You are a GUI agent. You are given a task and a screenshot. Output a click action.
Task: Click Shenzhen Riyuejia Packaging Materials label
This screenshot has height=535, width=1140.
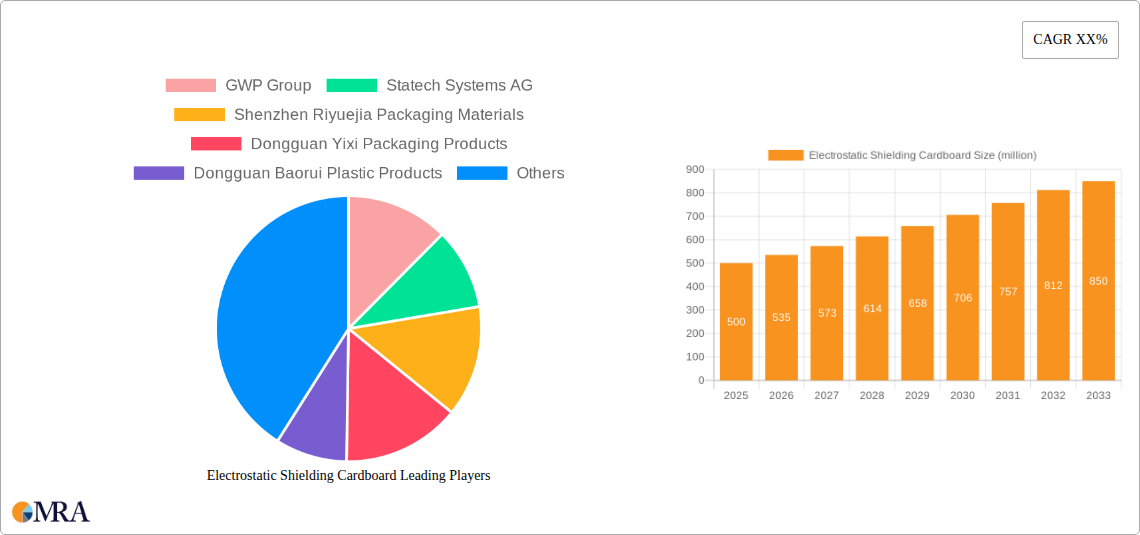(x=379, y=115)
